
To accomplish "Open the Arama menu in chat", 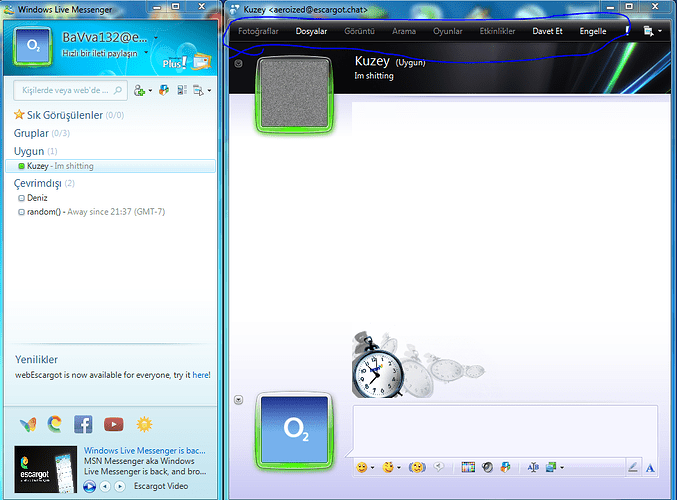I will 404,31.
